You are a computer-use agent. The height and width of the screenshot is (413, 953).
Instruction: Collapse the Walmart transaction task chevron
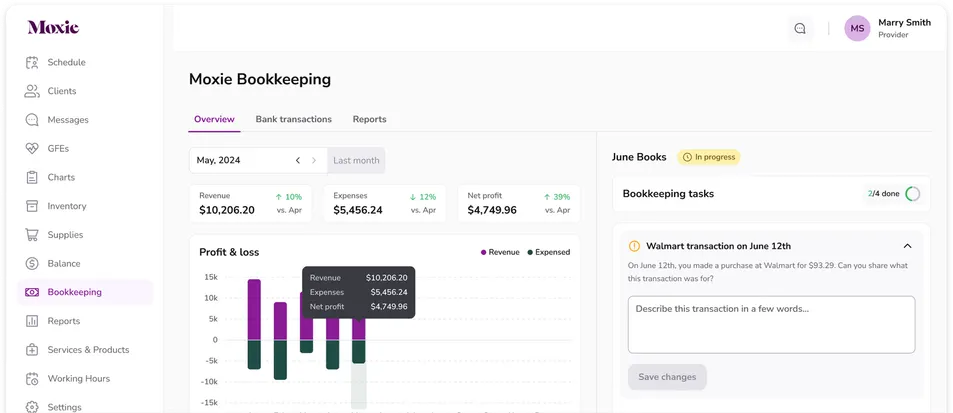click(x=907, y=246)
